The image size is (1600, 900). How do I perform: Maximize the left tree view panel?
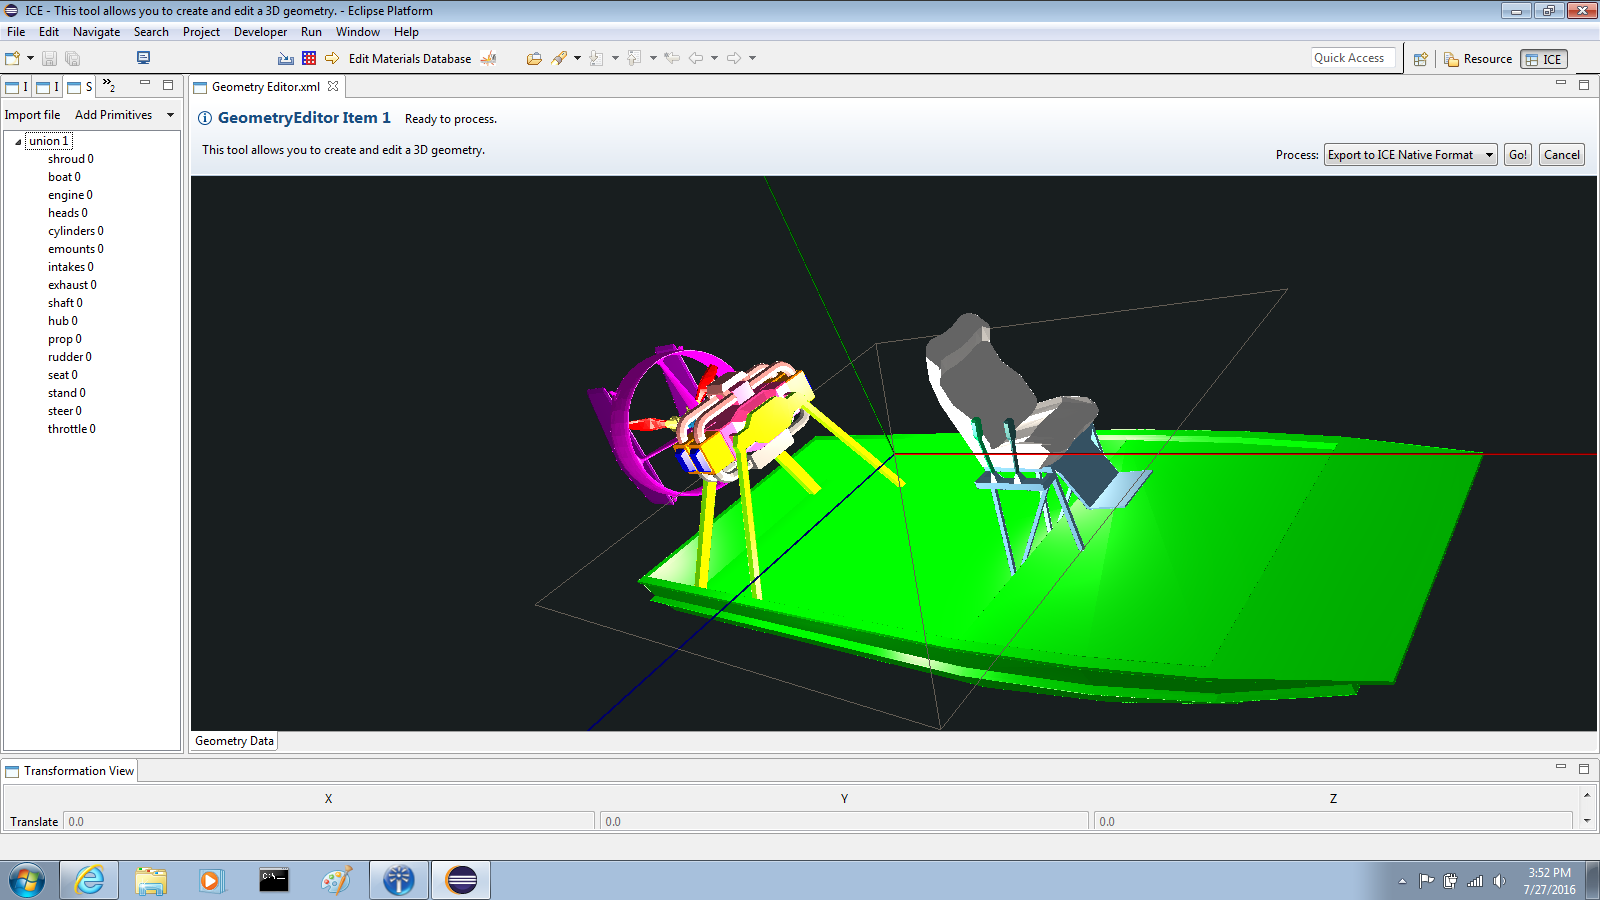[x=168, y=85]
